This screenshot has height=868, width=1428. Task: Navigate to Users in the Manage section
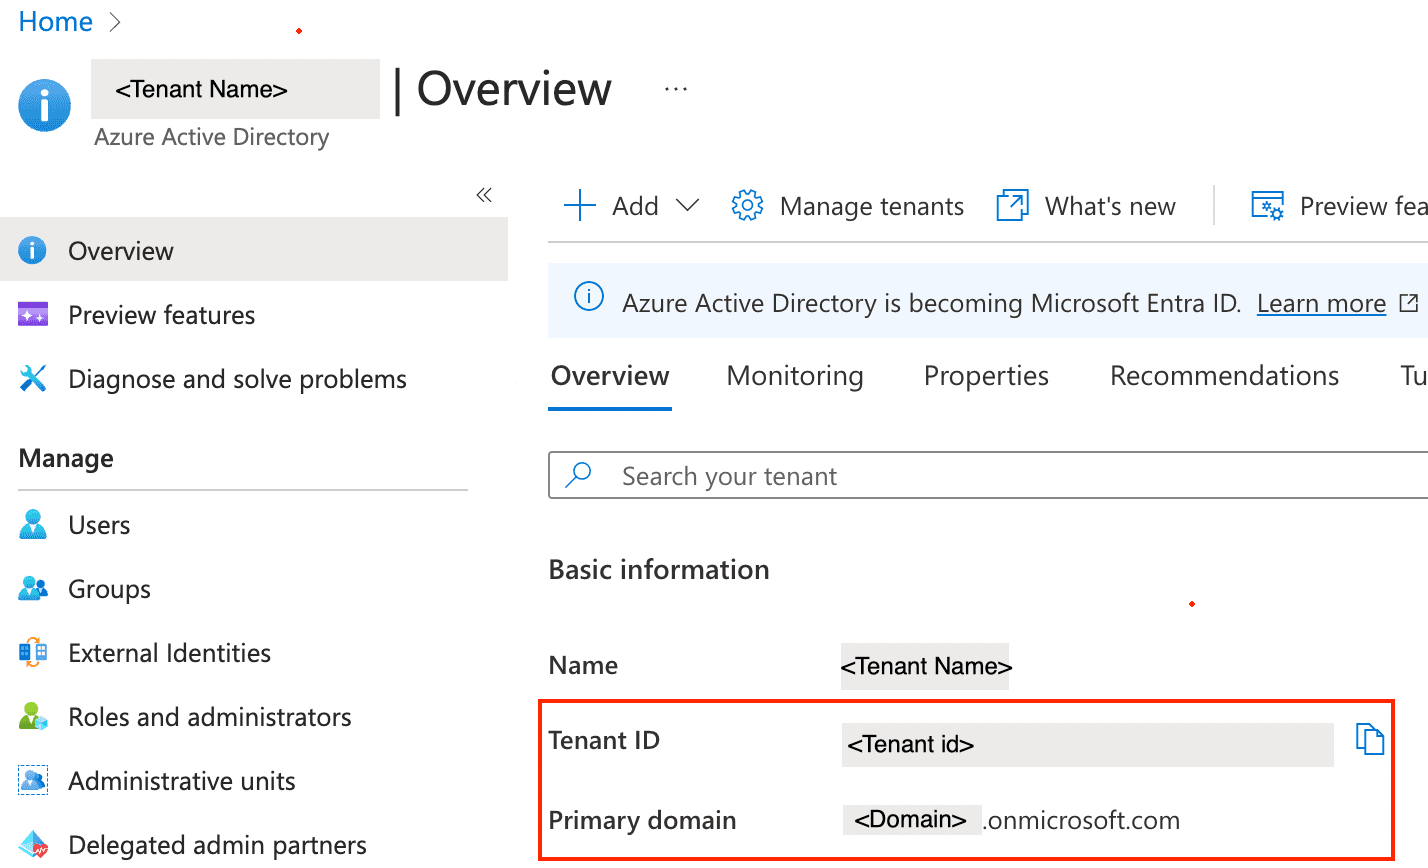[99, 525]
